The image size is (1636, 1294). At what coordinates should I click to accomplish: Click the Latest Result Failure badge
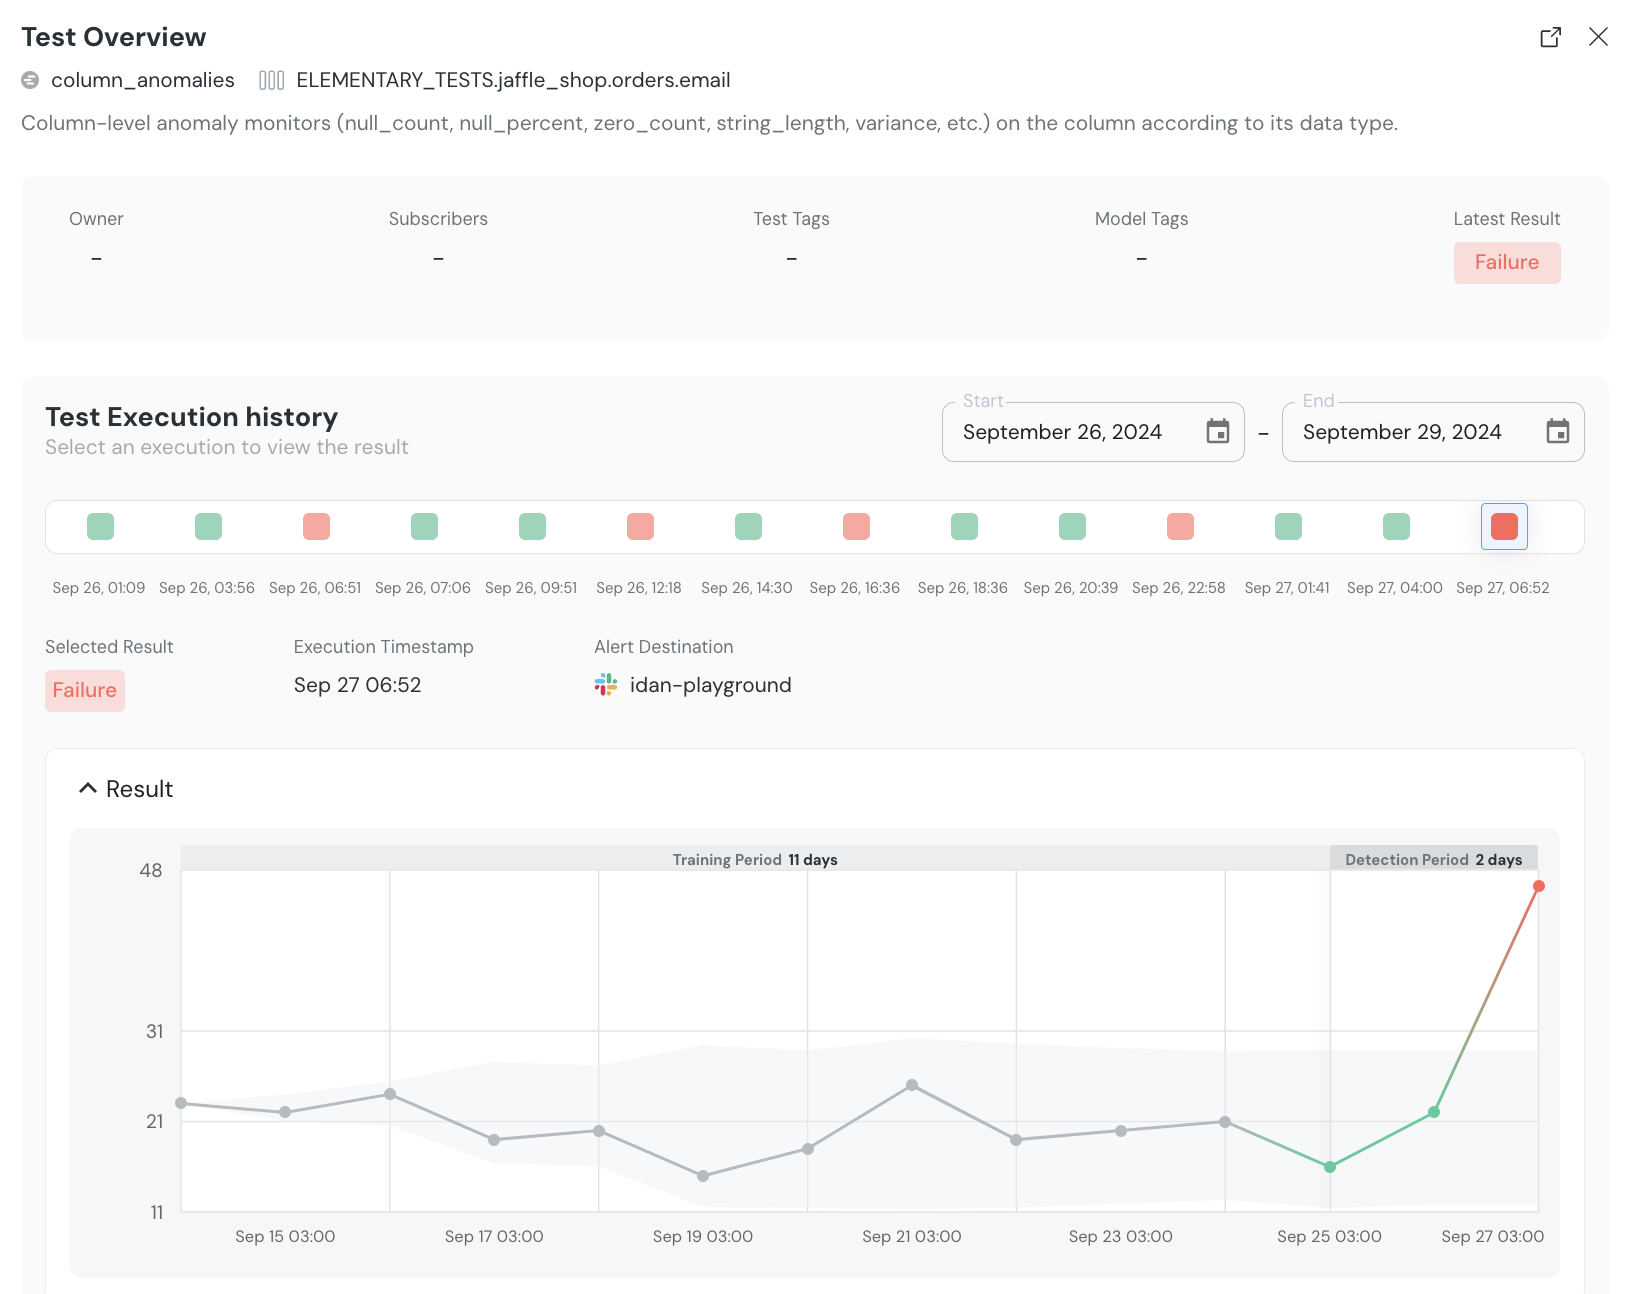(x=1507, y=262)
